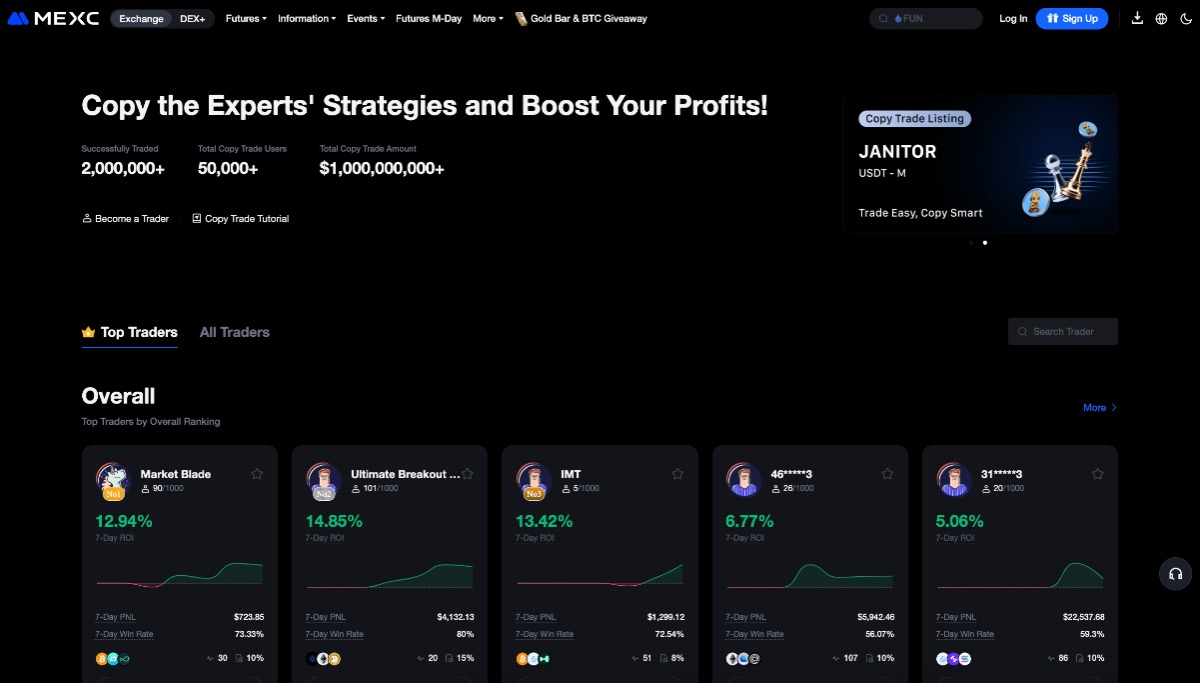The width and height of the screenshot is (1200, 683).
Task: Click the 46*****3 trader avatar
Action: click(x=744, y=480)
